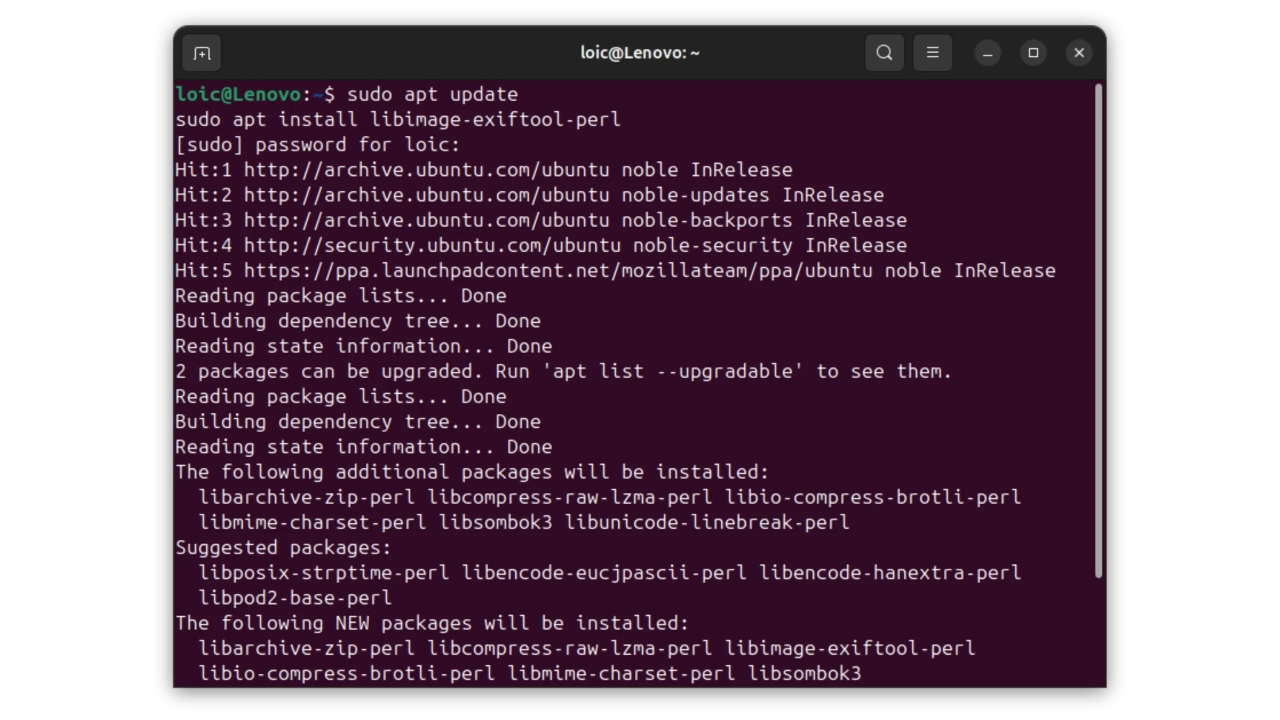This screenshot has width=1280, height=720.
Task: Click the green loic@Lenovo prompt text
Action: click(x=237, y=94)
